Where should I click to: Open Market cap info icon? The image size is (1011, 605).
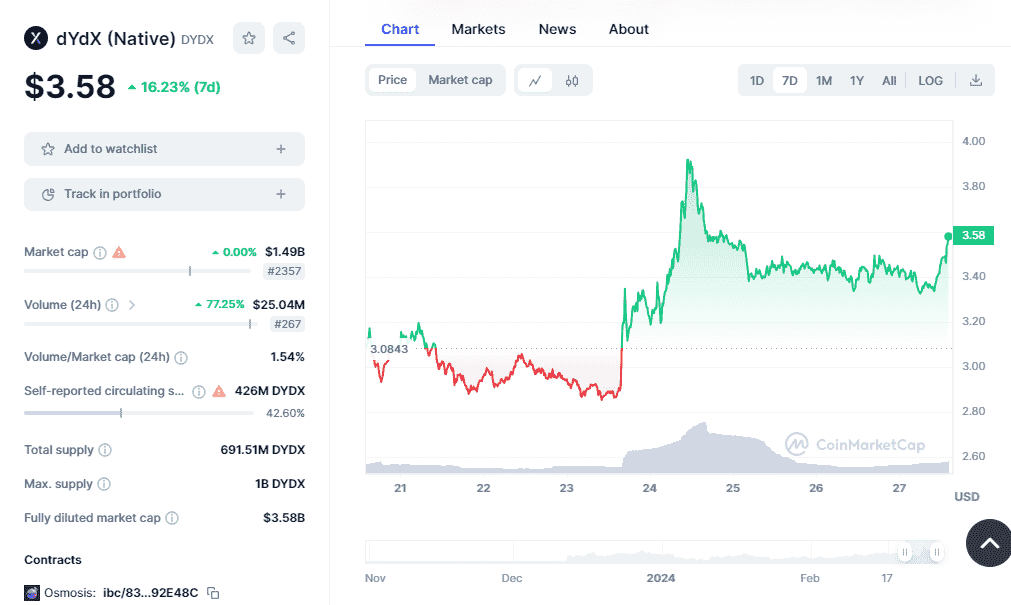click(100, 252)
